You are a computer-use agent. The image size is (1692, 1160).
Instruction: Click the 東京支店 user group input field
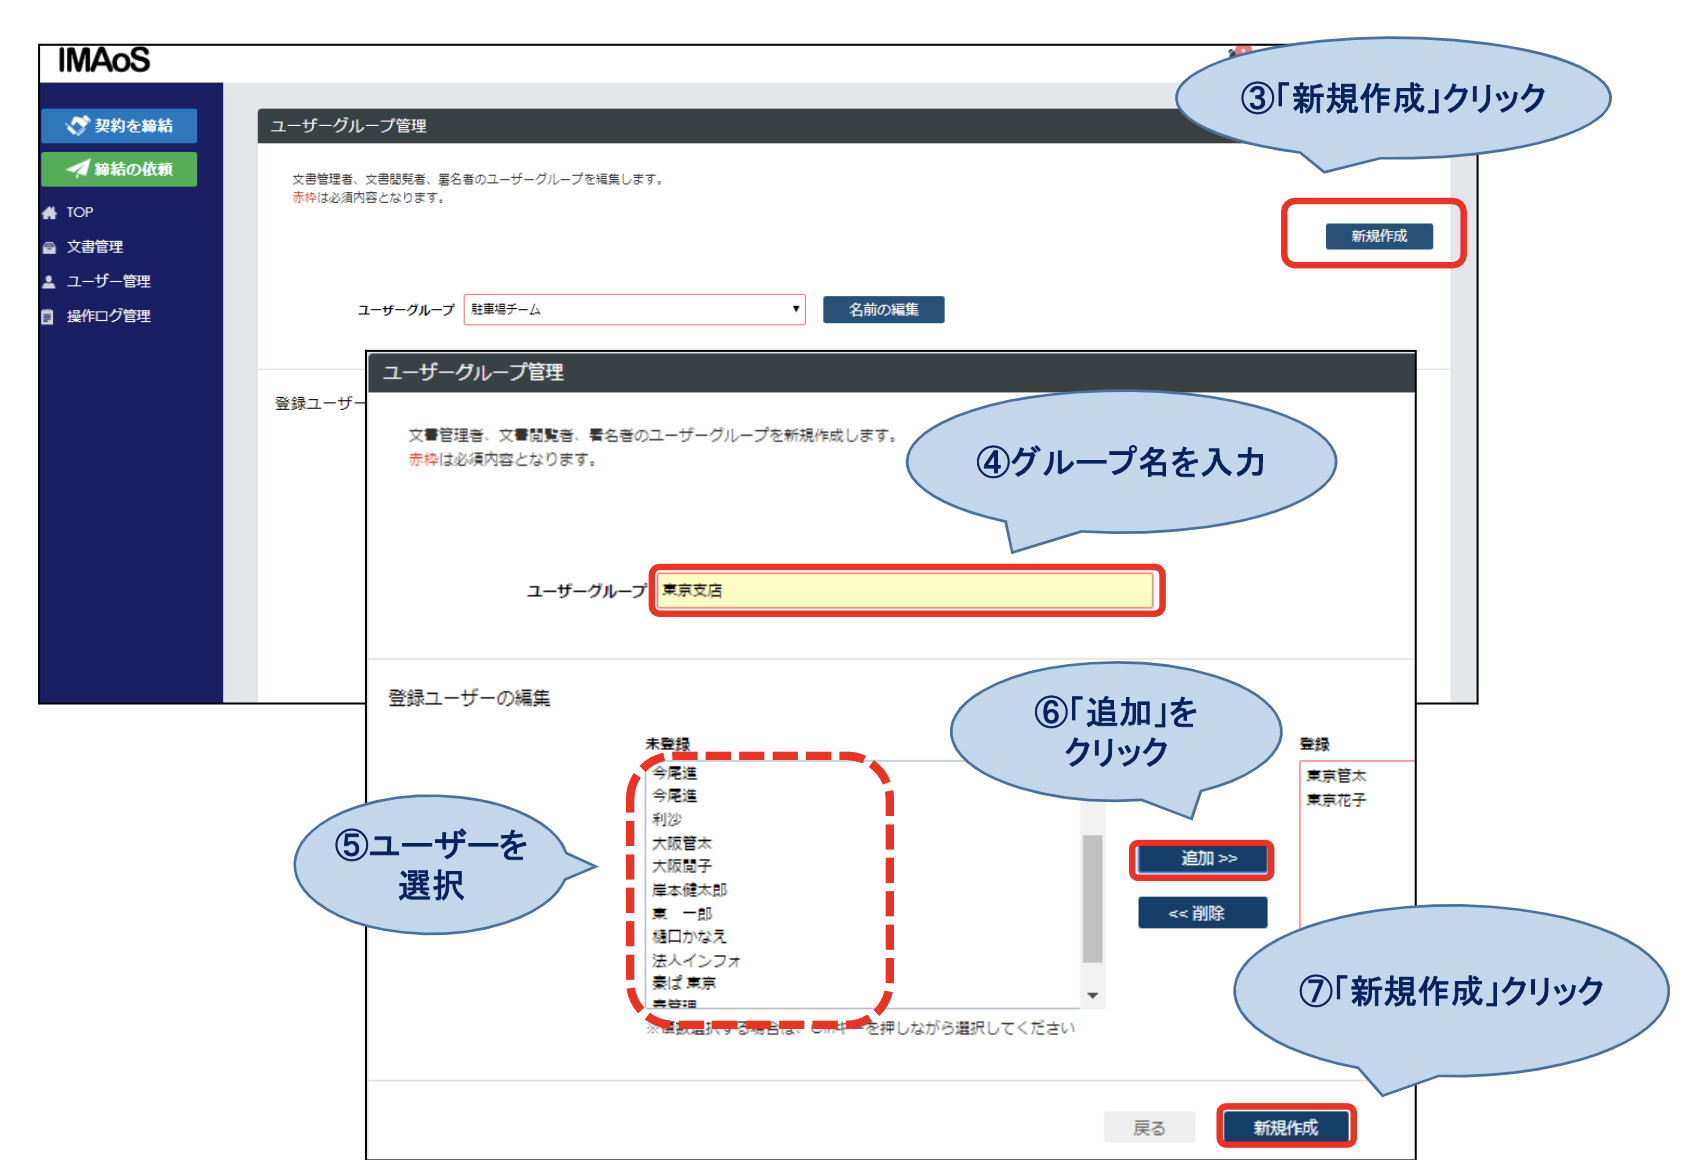point(905,591)
